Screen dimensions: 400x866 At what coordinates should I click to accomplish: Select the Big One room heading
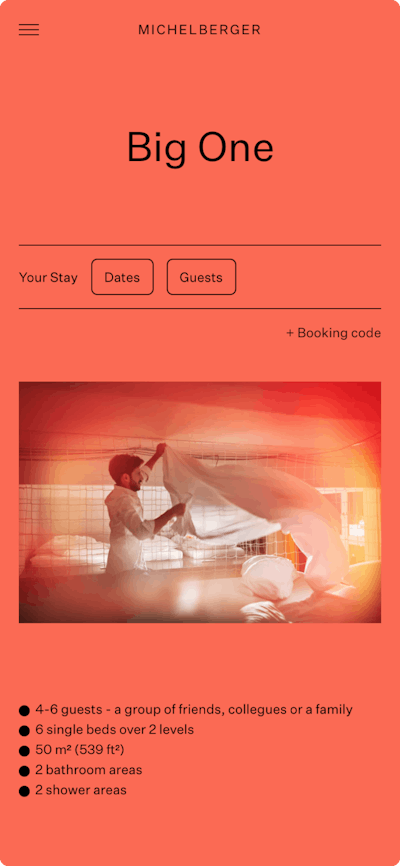pyautogui.click(x=200, y=148)
